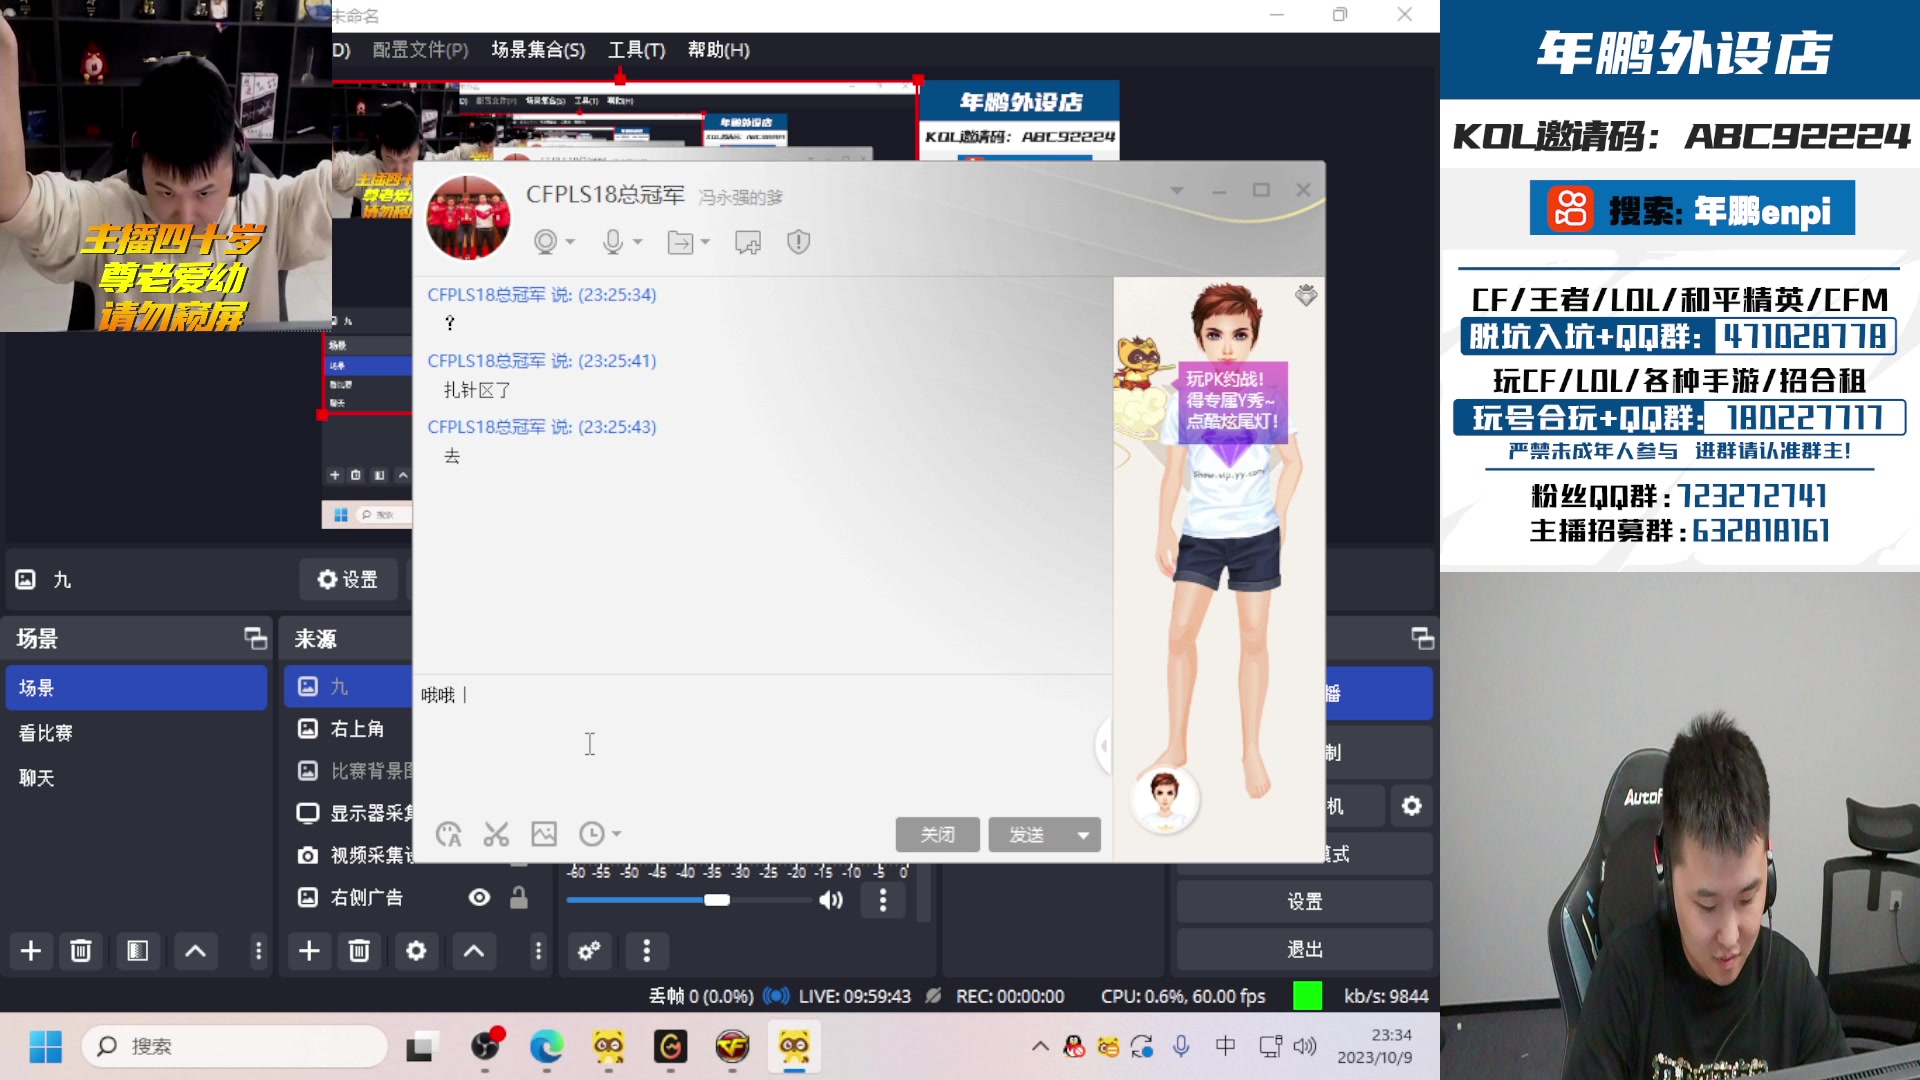
Task: Click contact avatar CFPLS18总冠军
Action: point(468,217)
